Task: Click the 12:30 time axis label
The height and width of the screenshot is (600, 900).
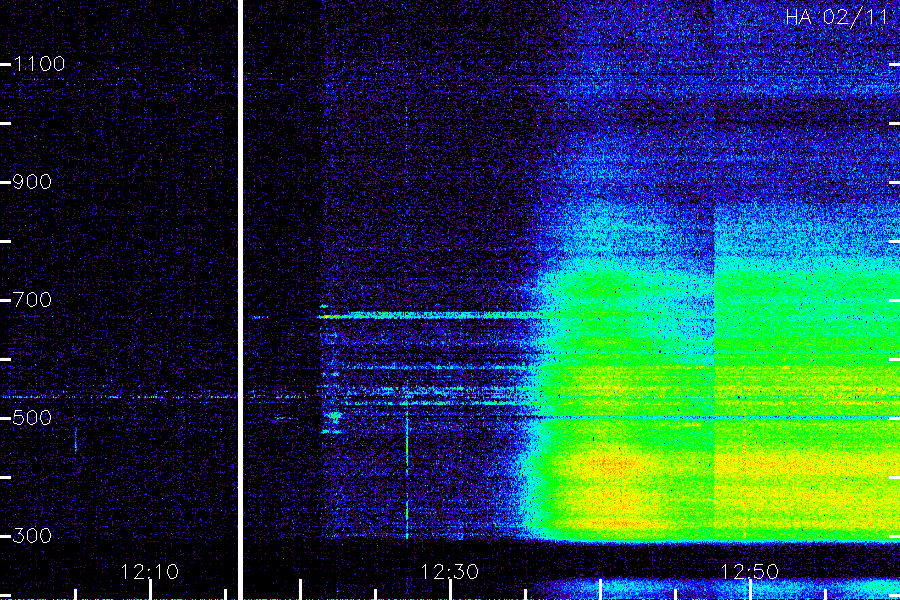Action: pos(449,572)
